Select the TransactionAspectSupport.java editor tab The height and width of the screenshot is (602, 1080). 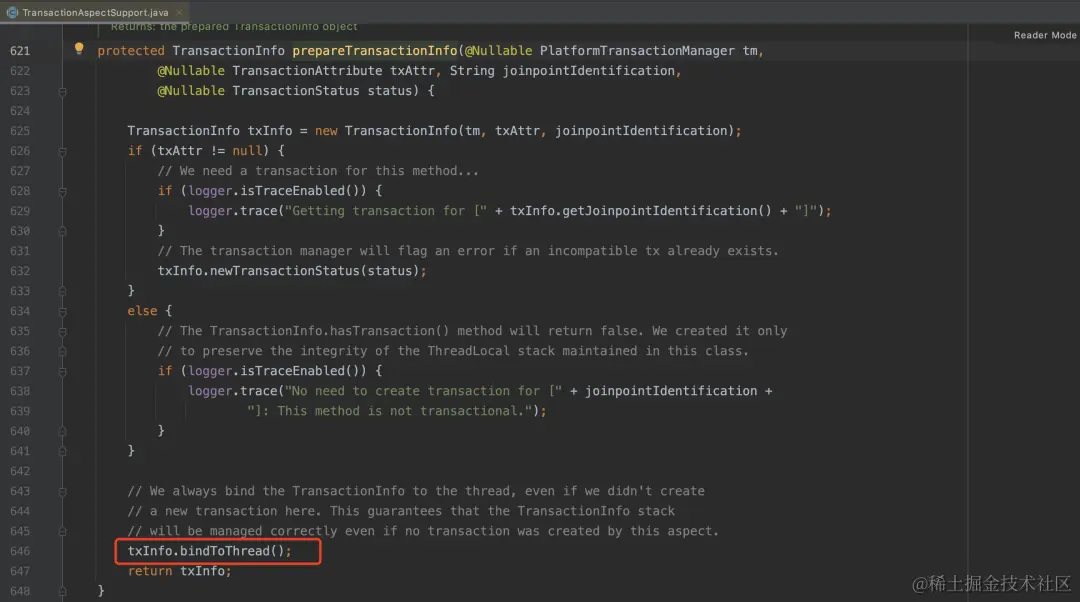pyautogui.click(x=95, y=12)
